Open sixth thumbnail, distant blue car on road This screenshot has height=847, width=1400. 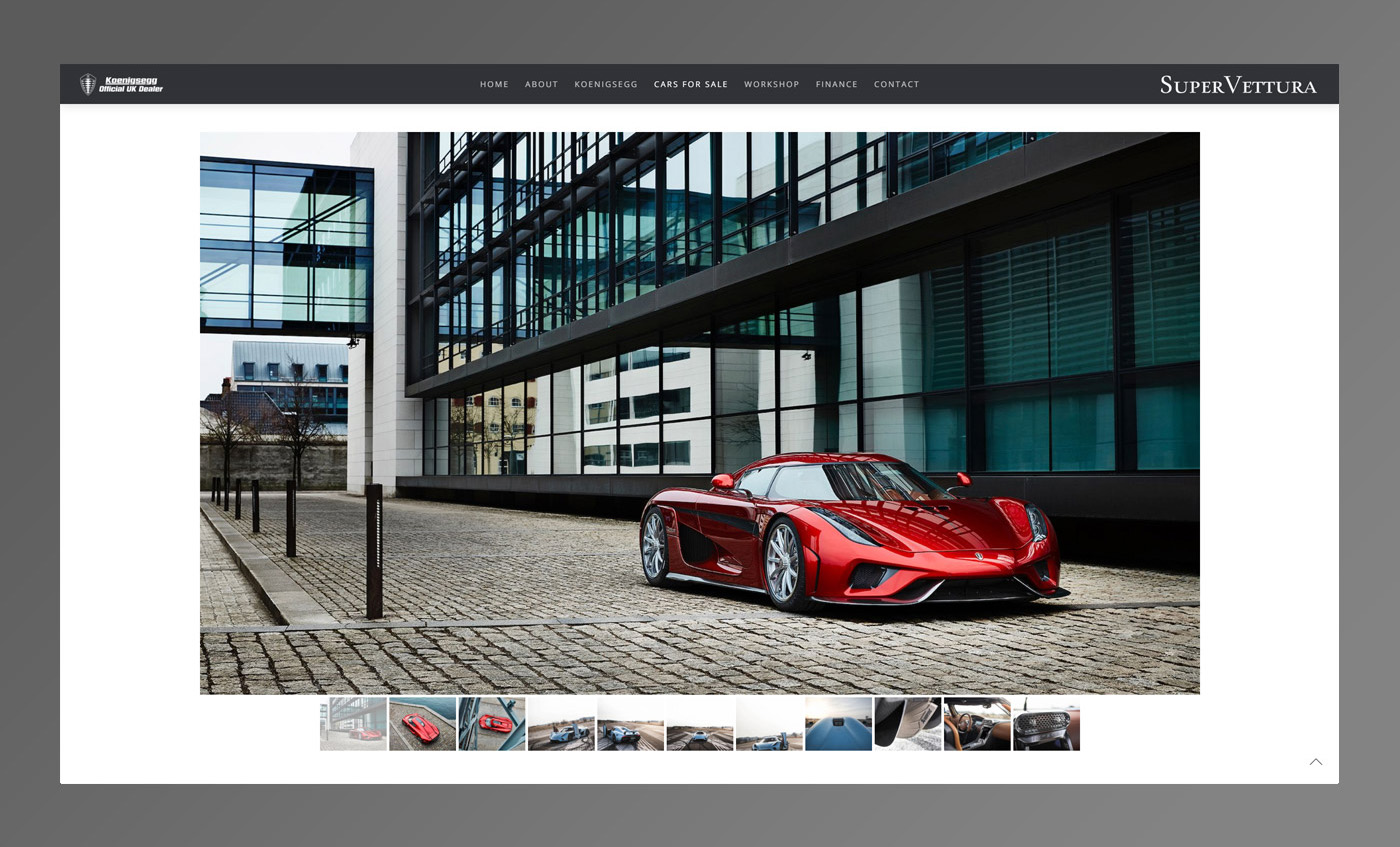[x=700, y=724]
